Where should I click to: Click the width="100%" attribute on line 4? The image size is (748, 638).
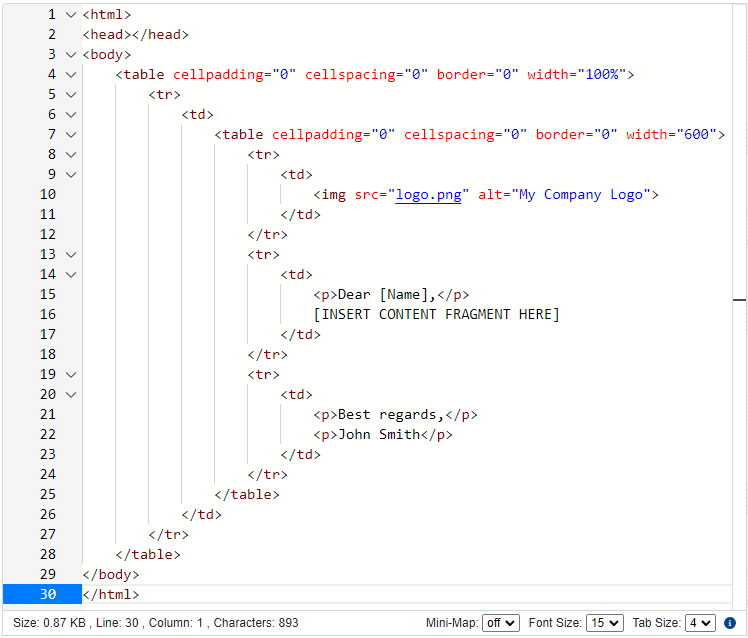(x=577, y=74)
